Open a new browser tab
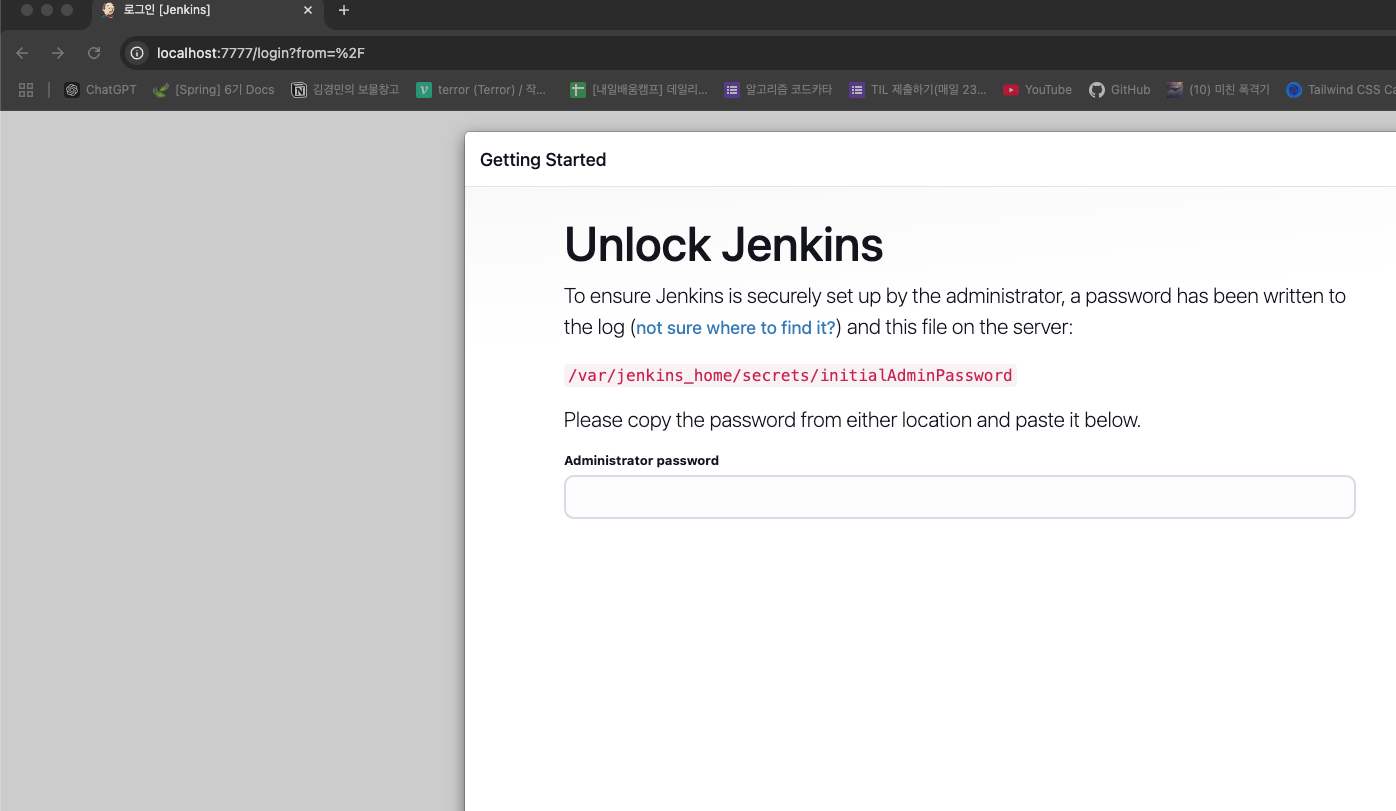 click(x=344, y=11)
